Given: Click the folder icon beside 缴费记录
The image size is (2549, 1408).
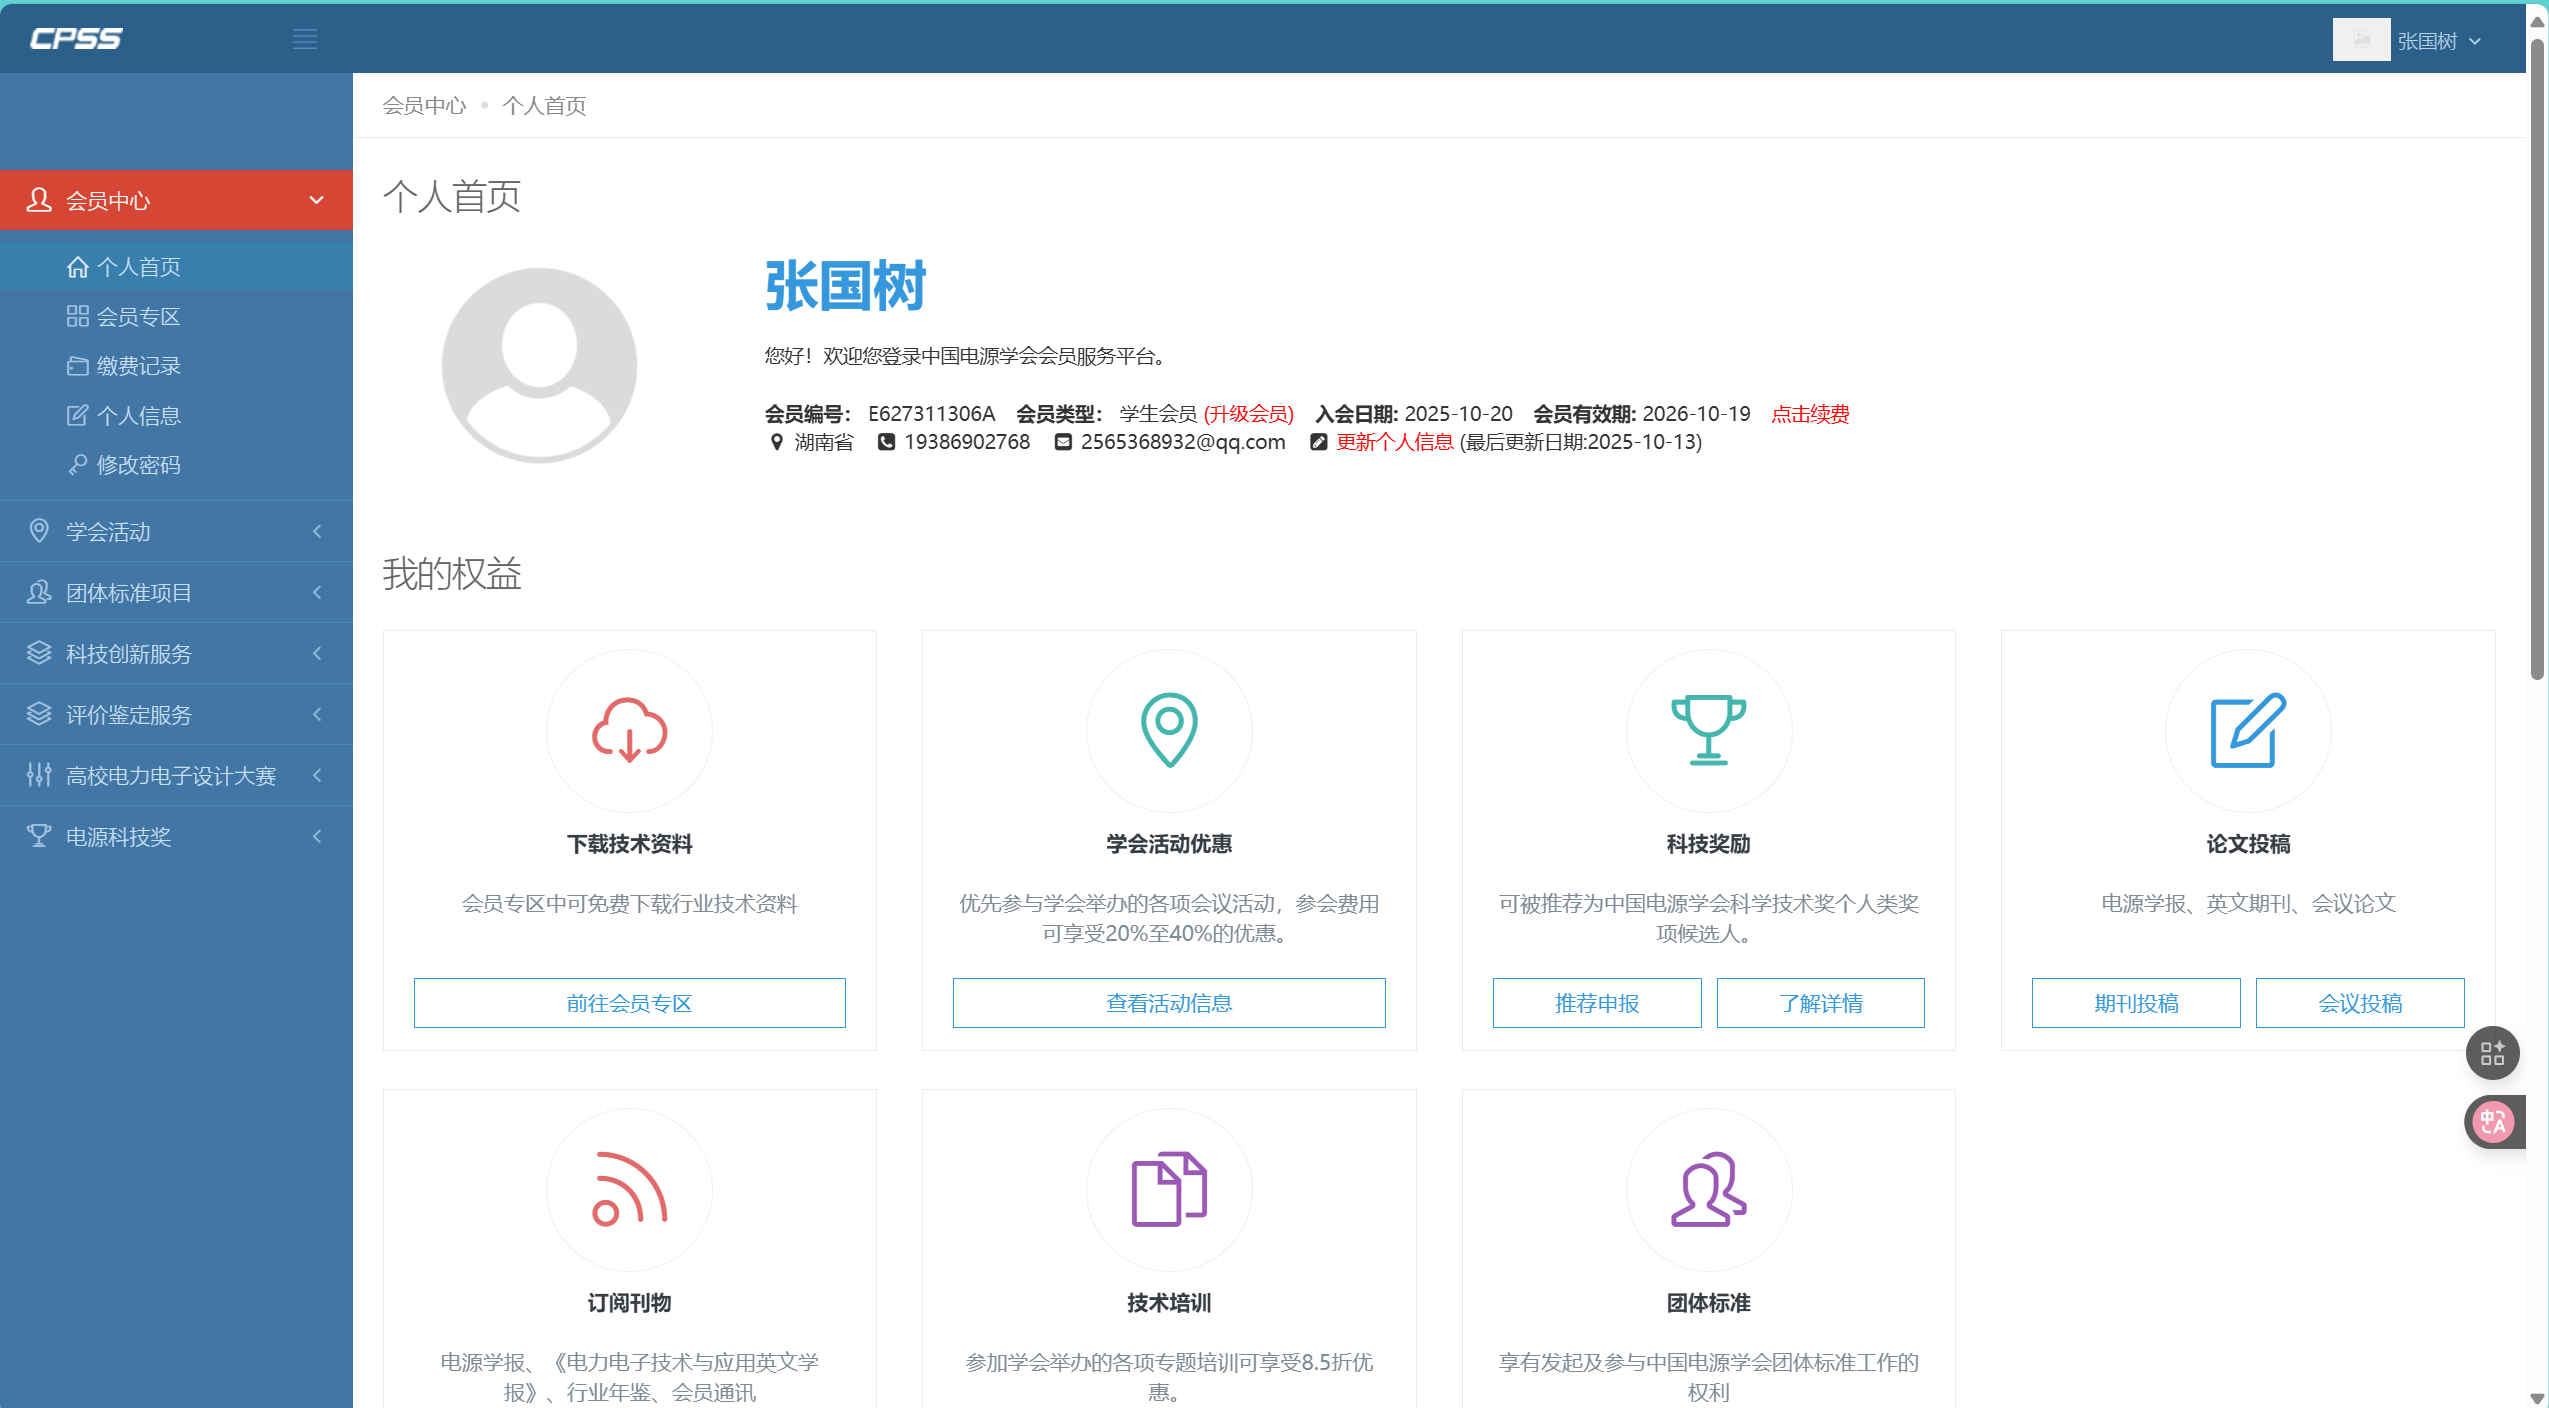Looking at the screenshot, I should 78,366.
